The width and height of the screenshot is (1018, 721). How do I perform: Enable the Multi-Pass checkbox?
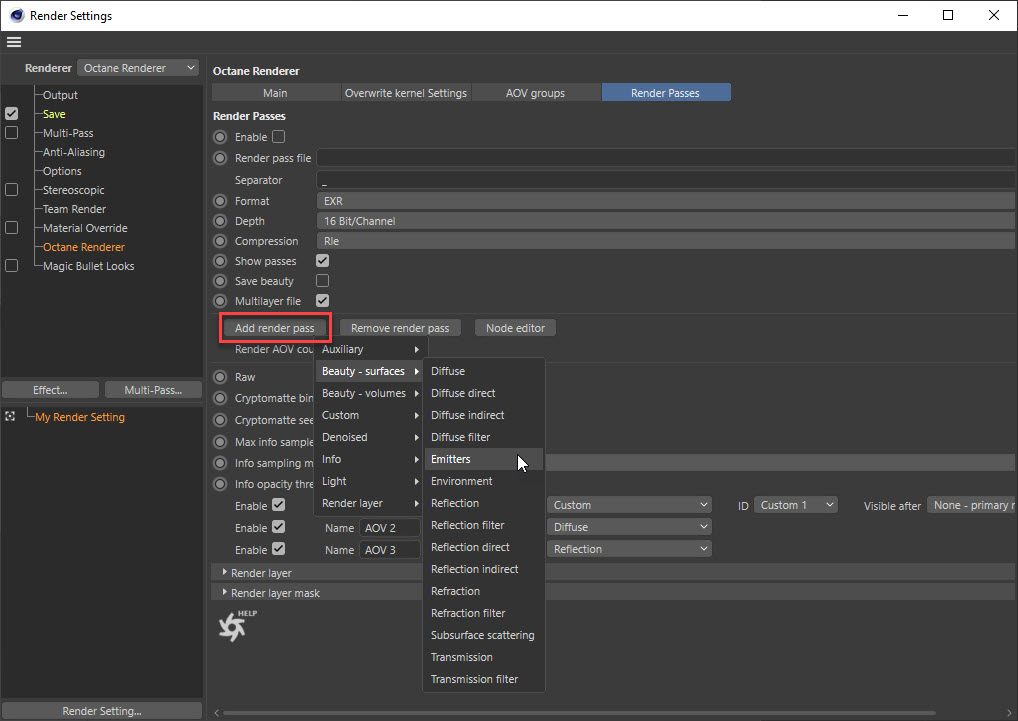pos(12,132)
